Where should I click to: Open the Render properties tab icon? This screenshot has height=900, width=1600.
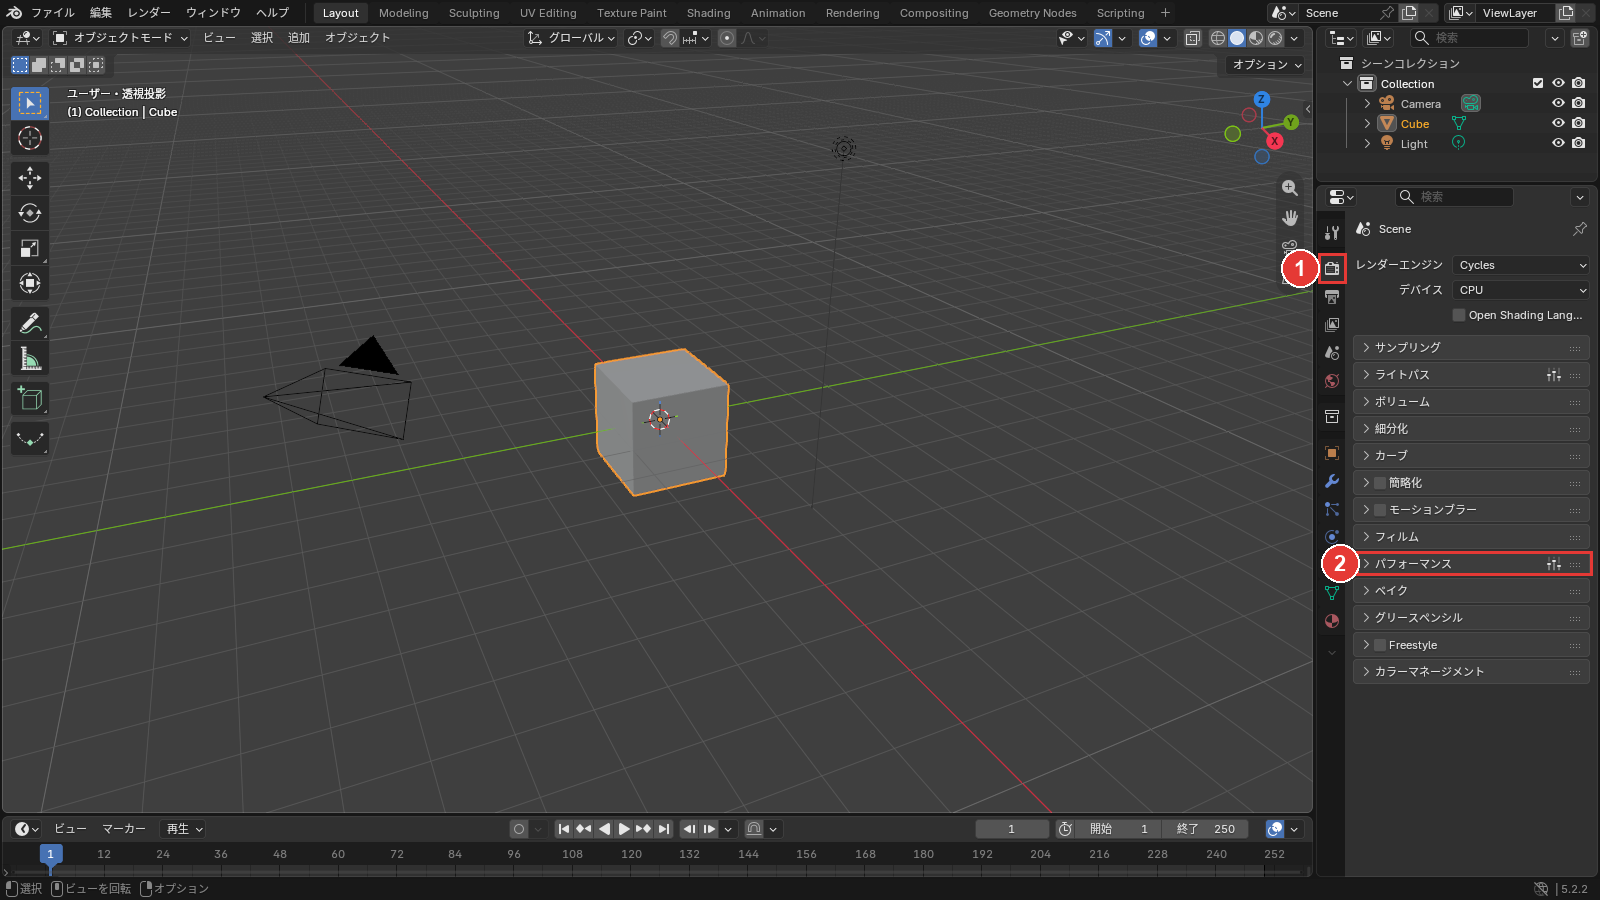tap(1332, 268)
